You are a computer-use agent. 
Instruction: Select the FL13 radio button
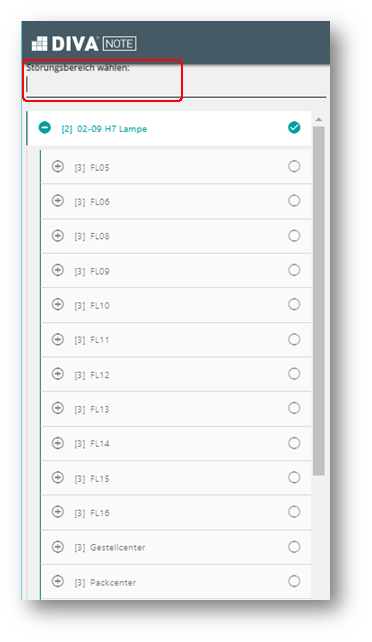[294, 408]
